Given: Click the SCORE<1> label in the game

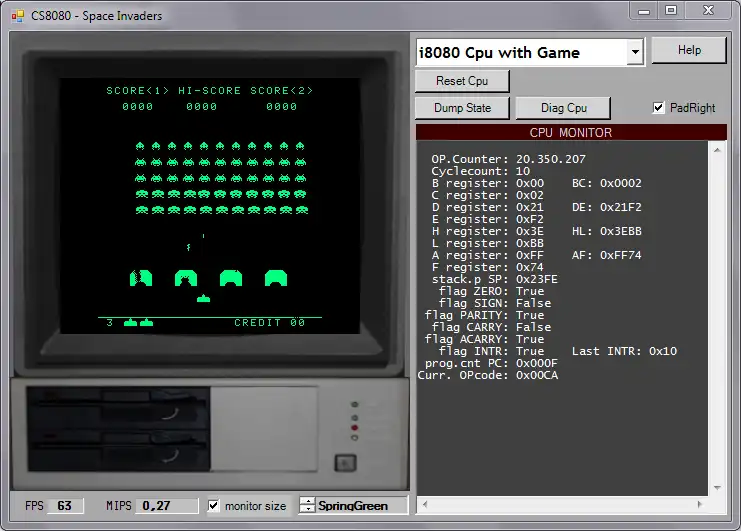Looking at the screenshot, I should click(138, 90).
